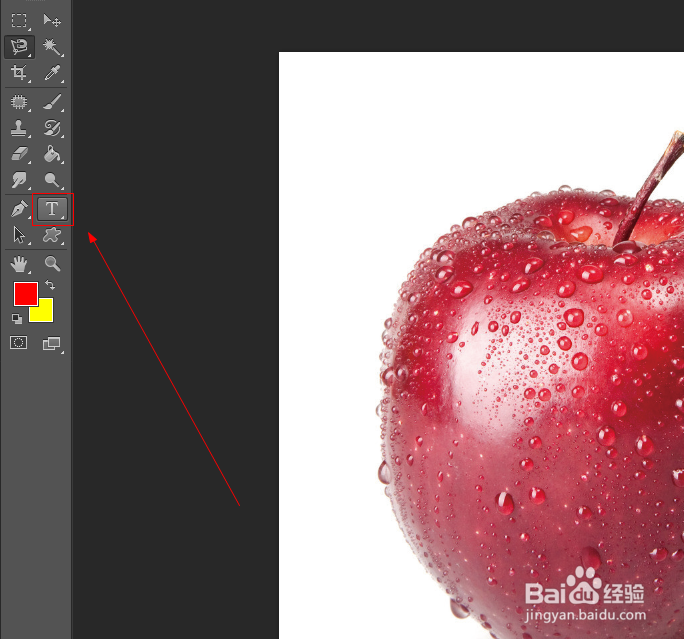The width and height of the screenshot is (684, 639).
Task: Select the Eyedropper tool
Action: click(x=52, y=72)
